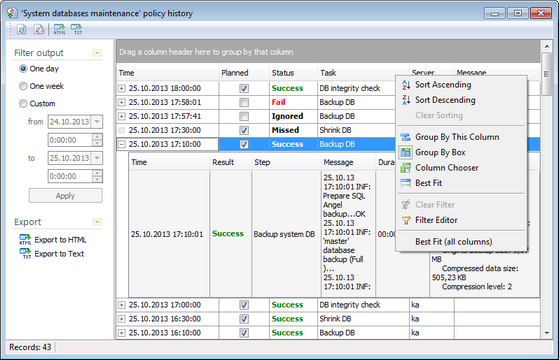The height and width of the screenshot is (360, 559).
Task: Click the HTML icon in Export panel
Action: (x=25, y=240)
